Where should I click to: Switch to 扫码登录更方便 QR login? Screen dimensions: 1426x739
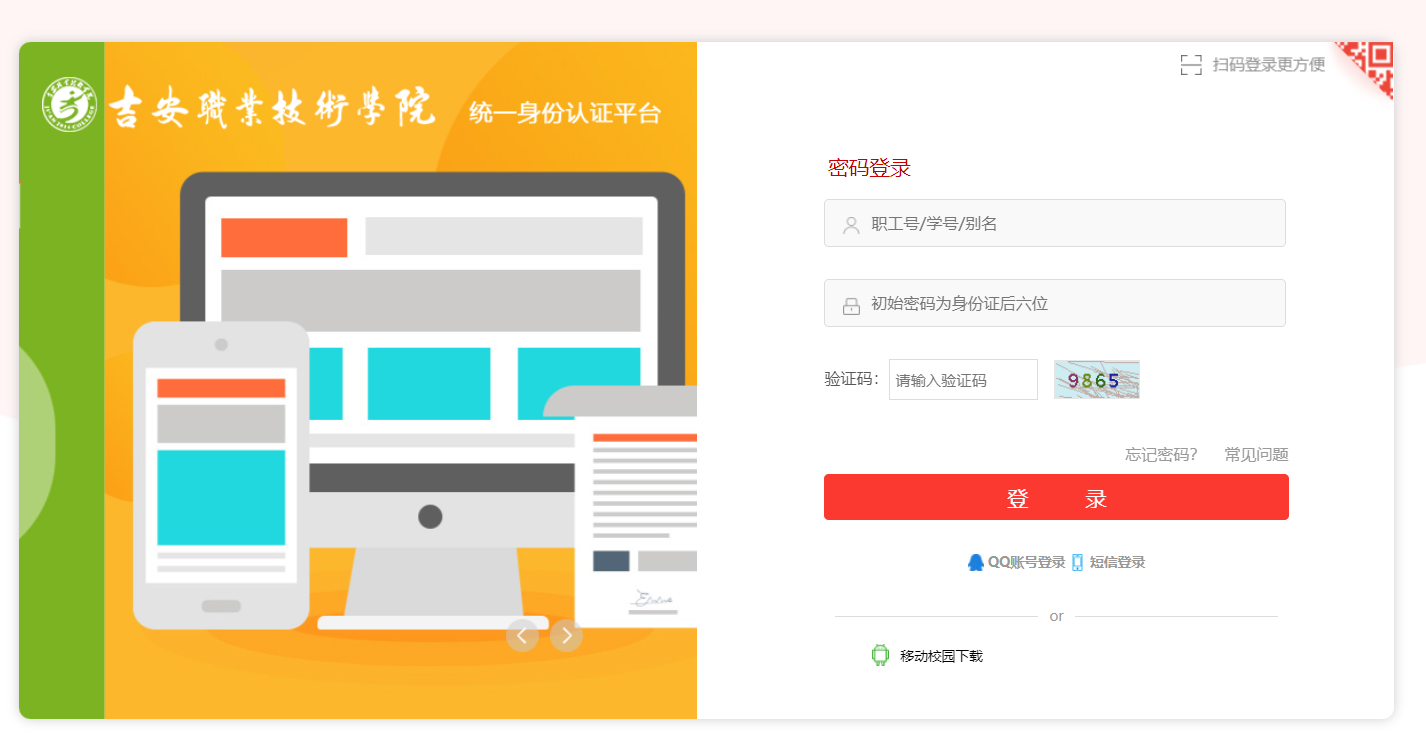[x=1268, y=65]
